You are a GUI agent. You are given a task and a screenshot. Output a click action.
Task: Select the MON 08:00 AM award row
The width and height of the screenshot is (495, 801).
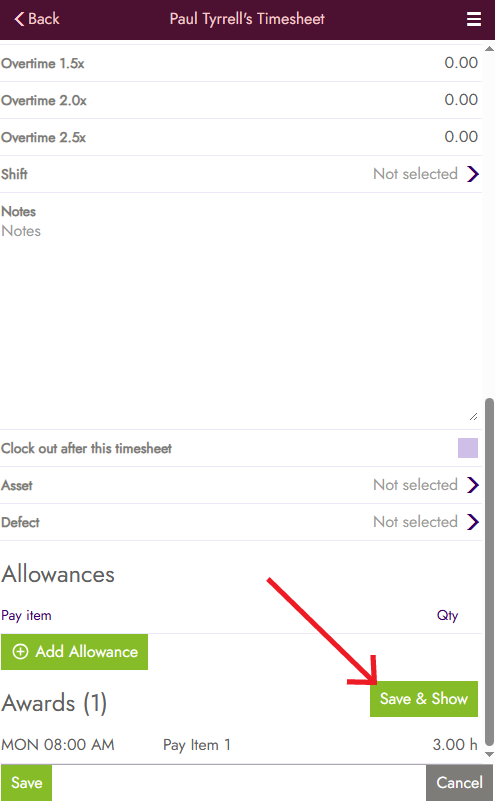(x=240, y=745)
